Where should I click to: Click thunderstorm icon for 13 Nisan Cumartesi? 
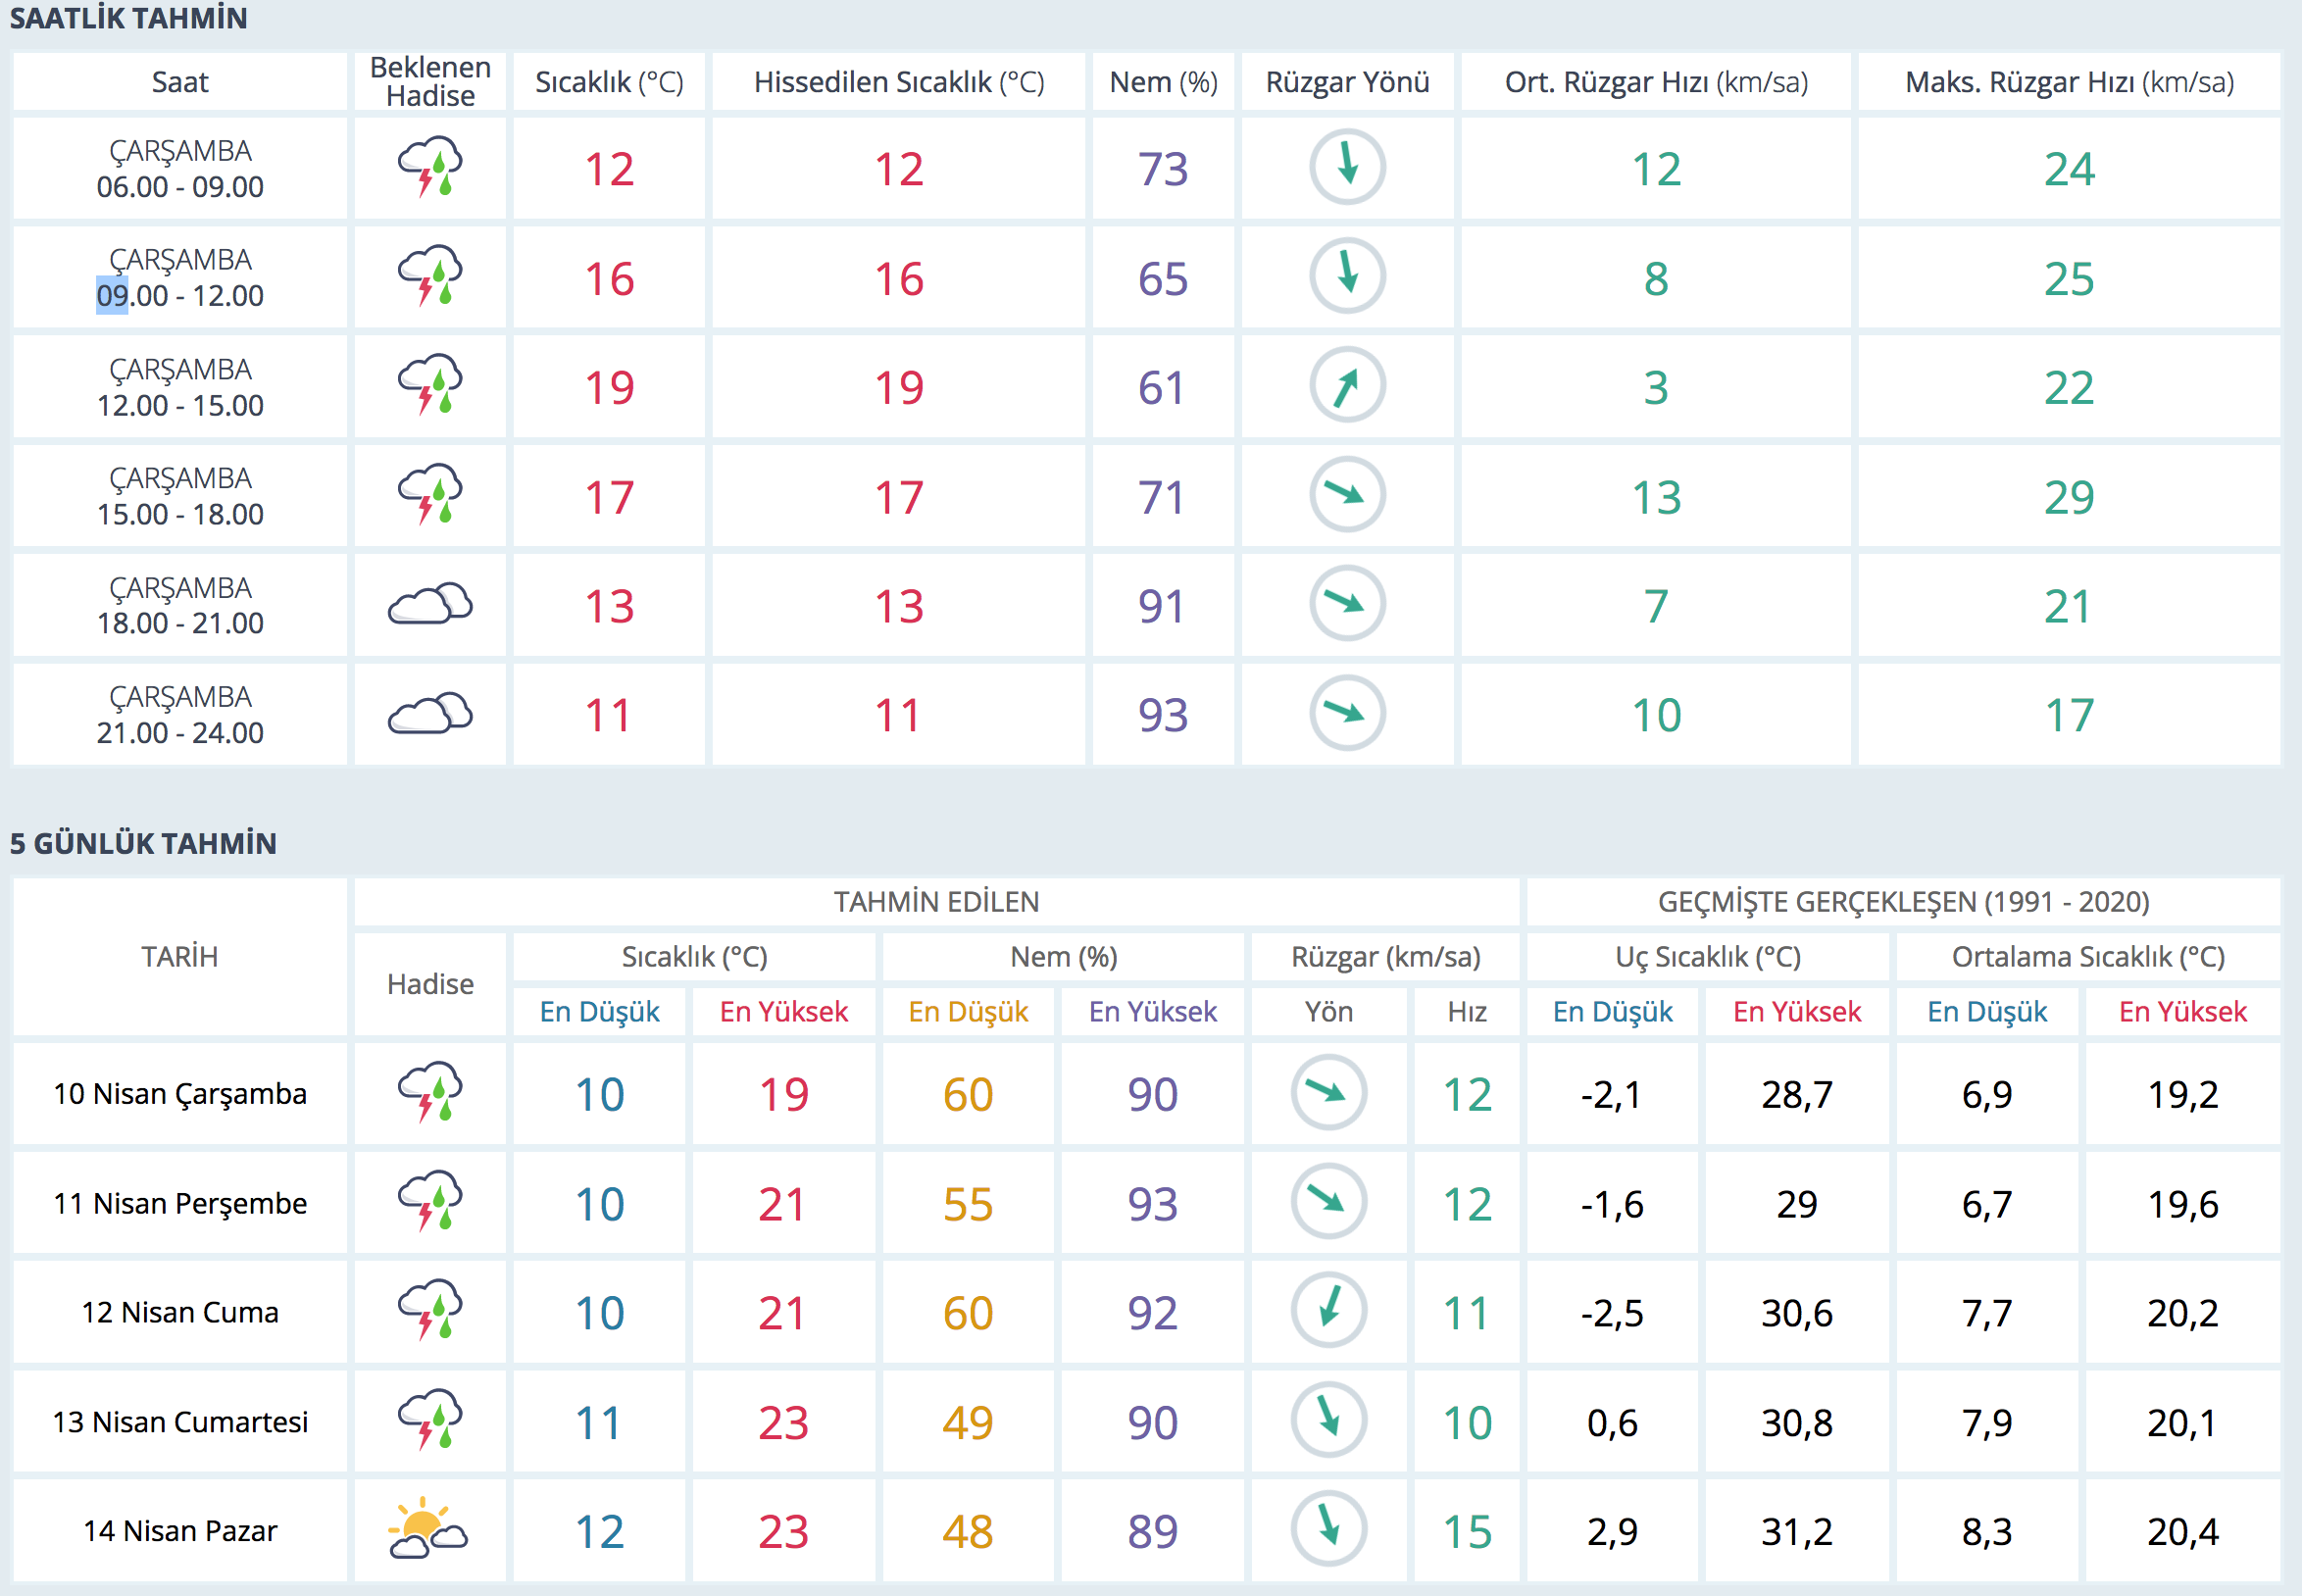pos(430,1420)
